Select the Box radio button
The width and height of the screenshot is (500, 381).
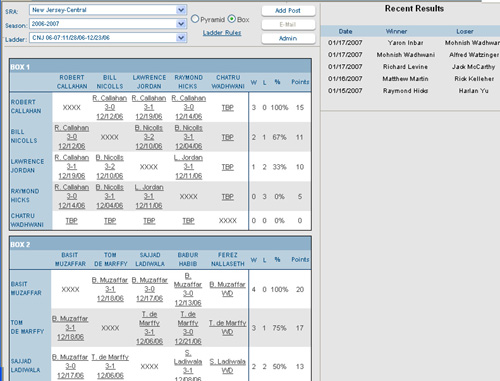(232, 19)
